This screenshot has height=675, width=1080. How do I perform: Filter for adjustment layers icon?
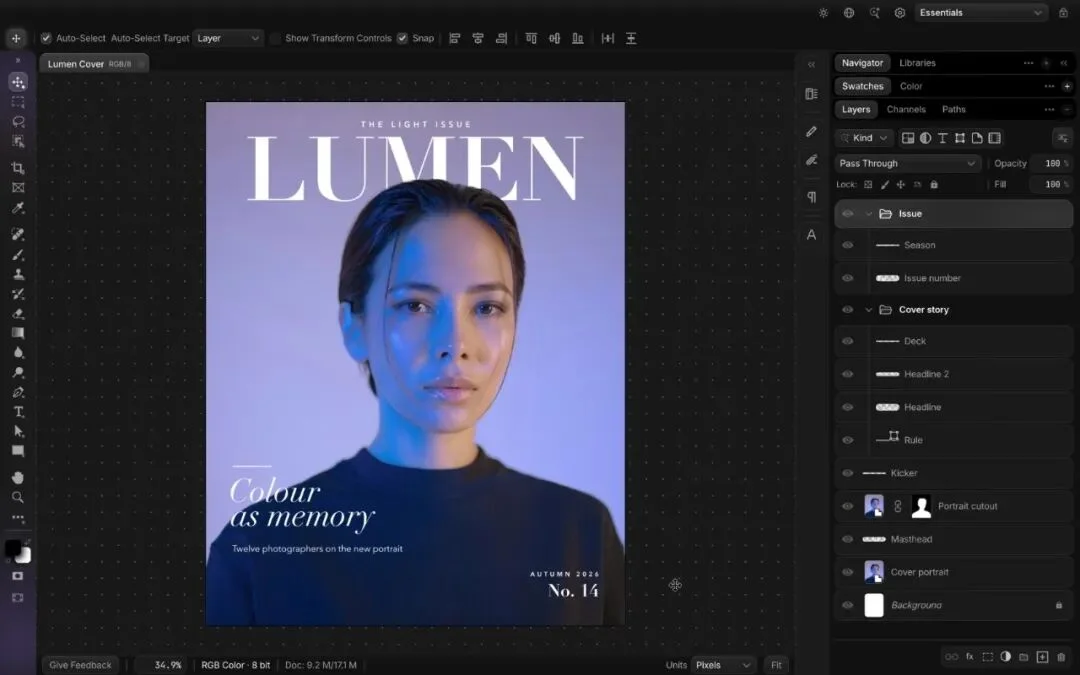tap(926, 138)
